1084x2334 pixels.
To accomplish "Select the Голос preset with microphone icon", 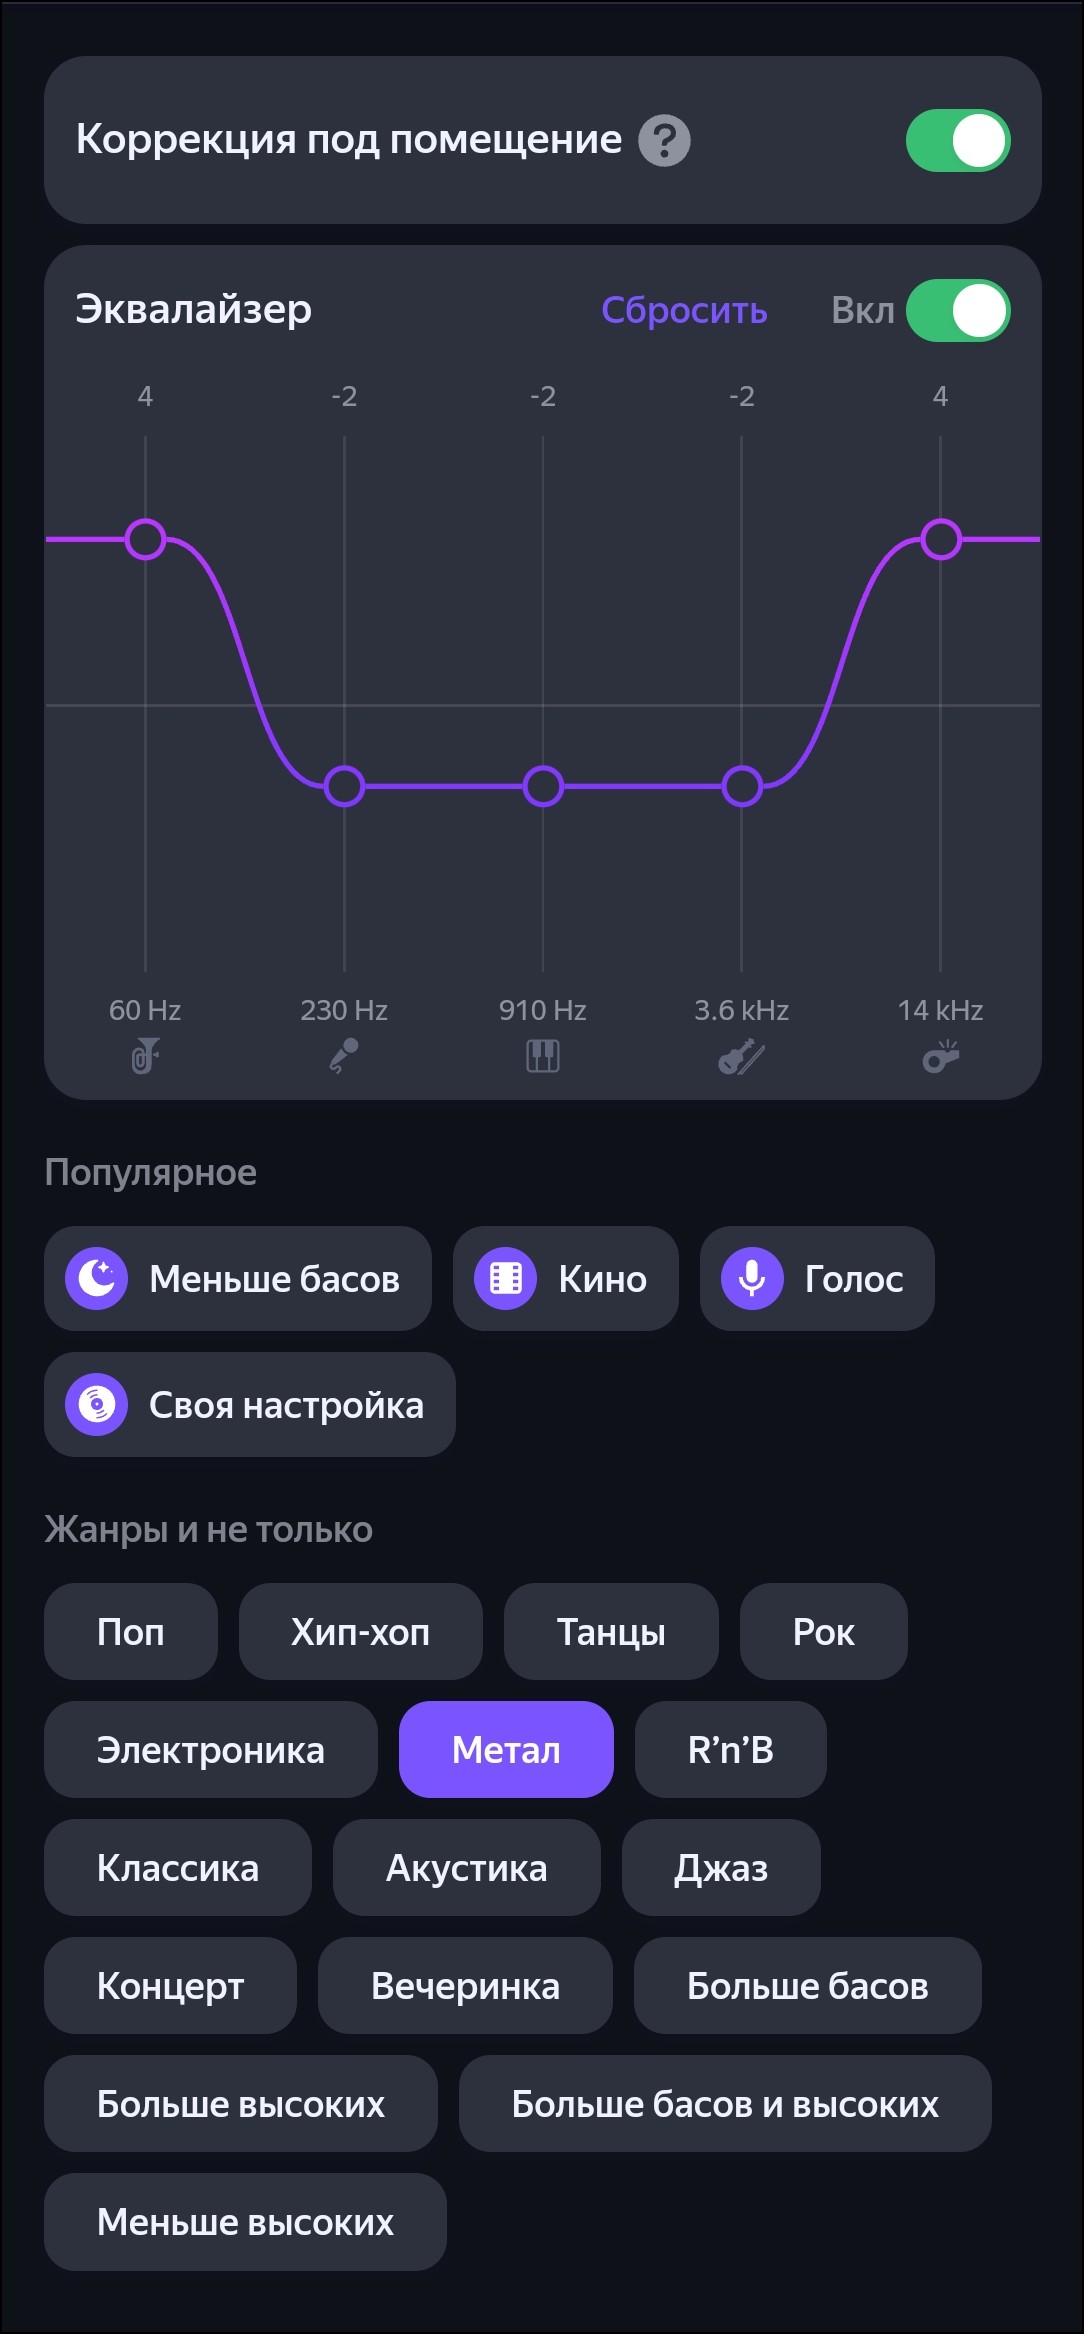I will tap(817, 1279).
